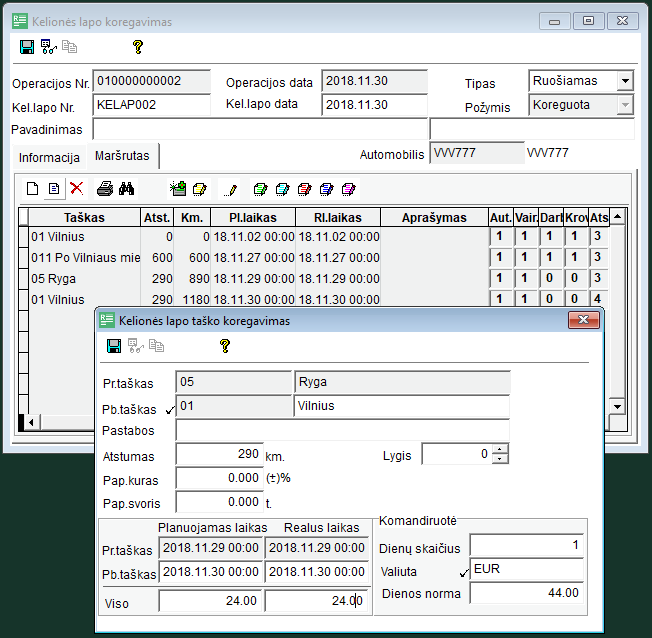
Task: Click the blue stacked pages icon
Action: [x=327, y=189]
